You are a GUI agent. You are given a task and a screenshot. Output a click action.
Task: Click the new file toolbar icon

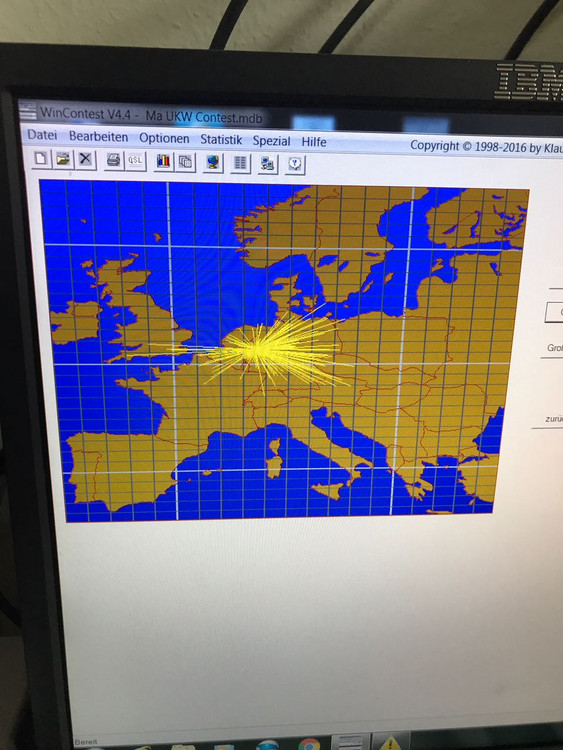(x=42, y=159)
